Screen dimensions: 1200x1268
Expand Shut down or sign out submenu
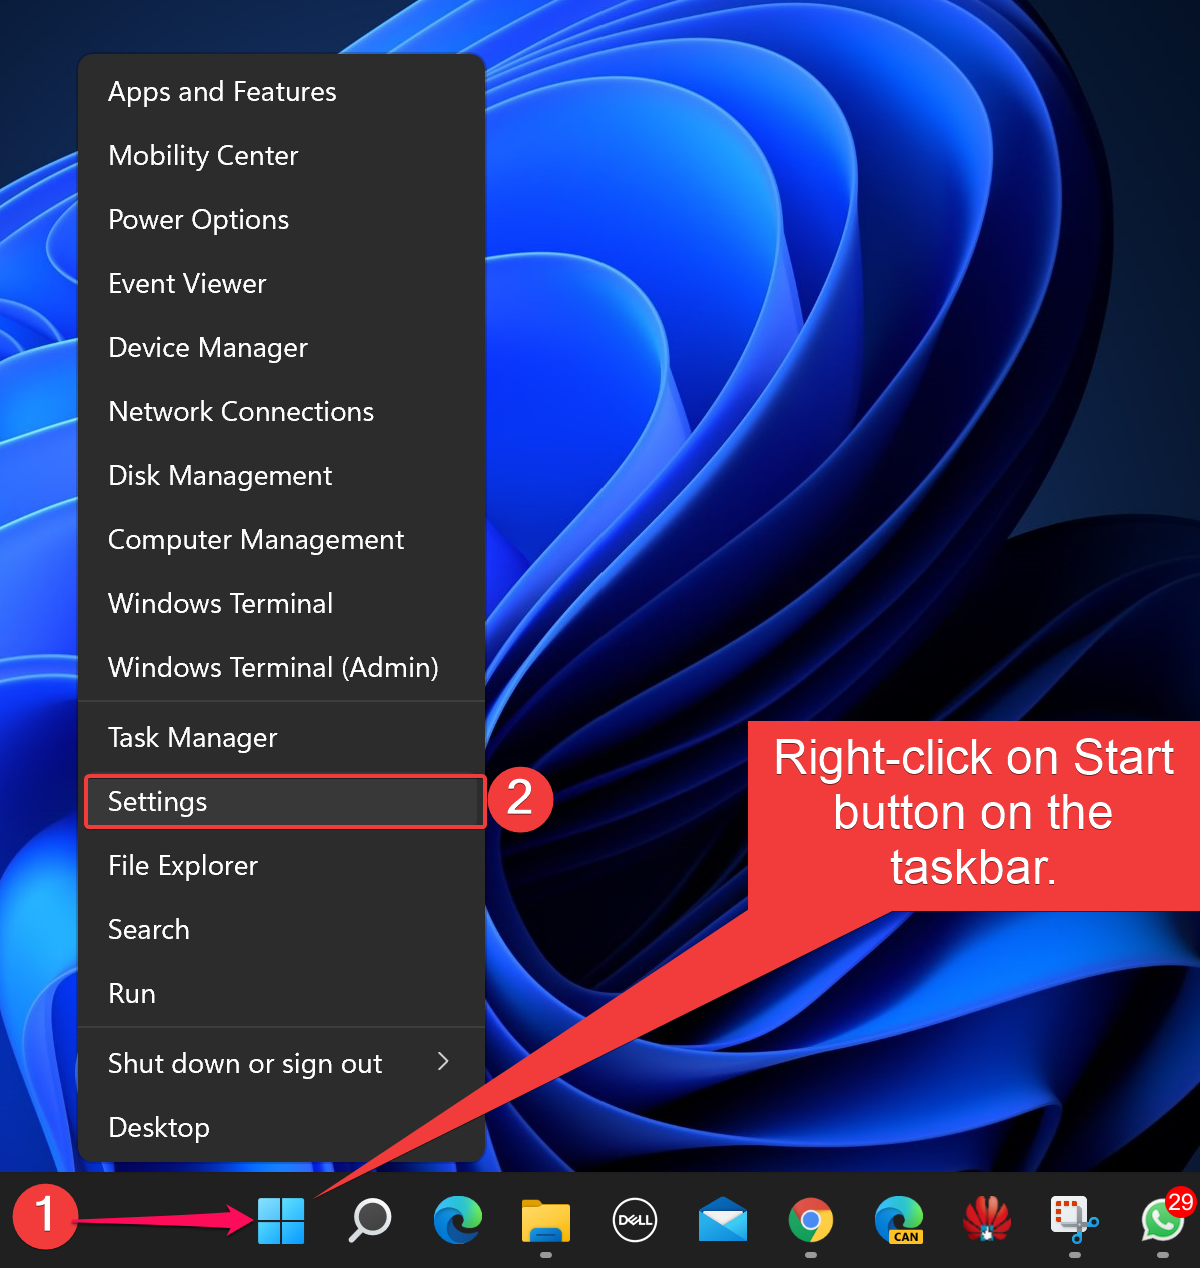281,1064
